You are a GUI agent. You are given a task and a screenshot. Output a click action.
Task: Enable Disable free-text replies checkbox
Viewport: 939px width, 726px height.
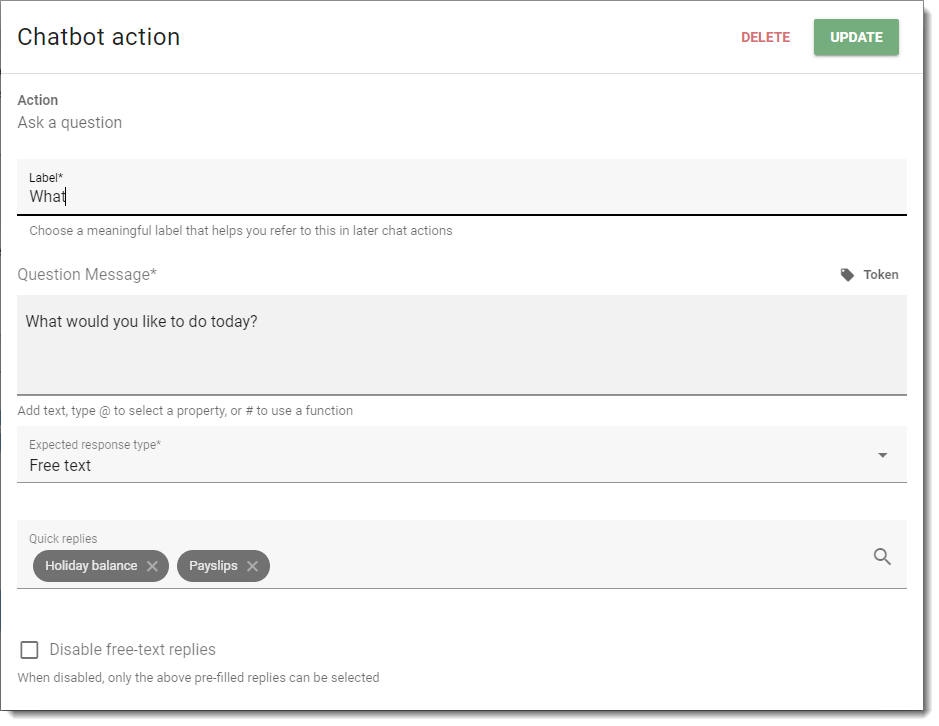(29, 650)
